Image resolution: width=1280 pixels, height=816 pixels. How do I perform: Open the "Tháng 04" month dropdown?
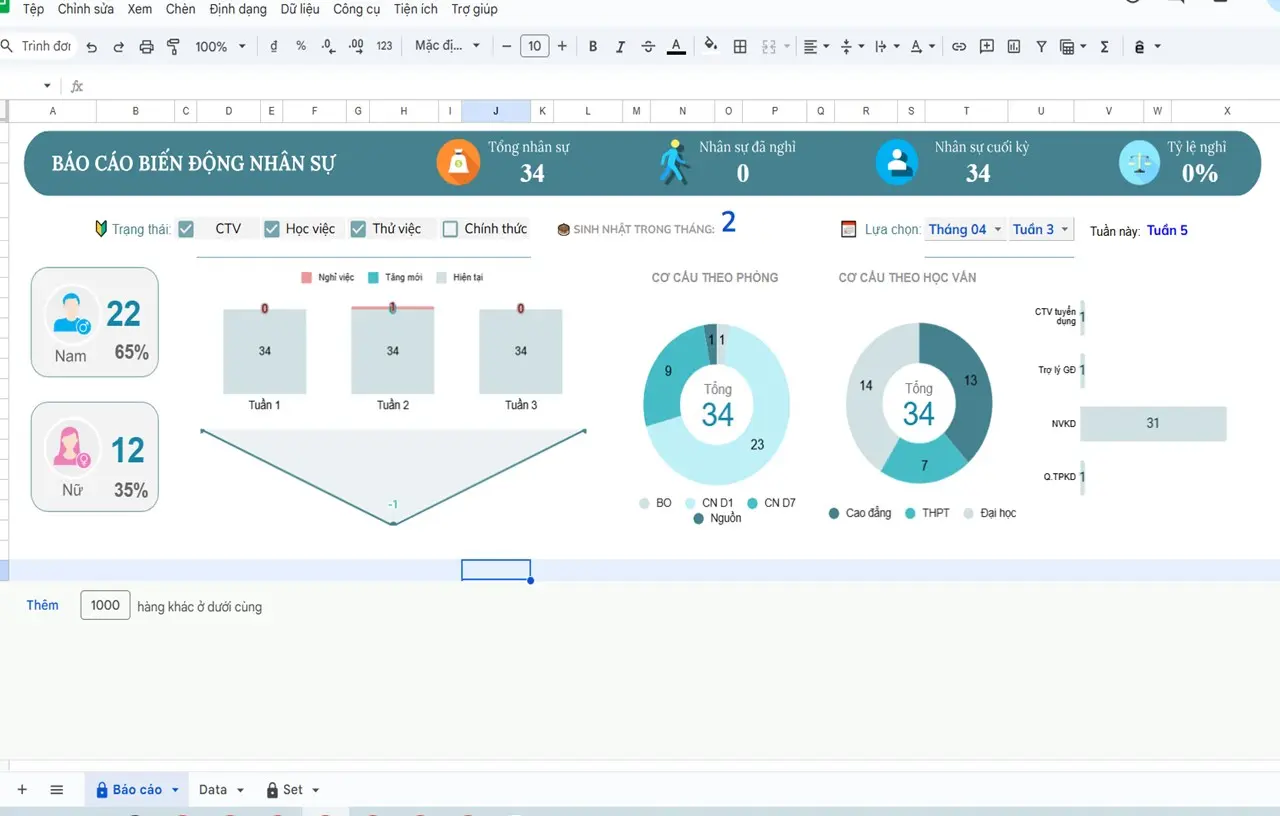965,229
